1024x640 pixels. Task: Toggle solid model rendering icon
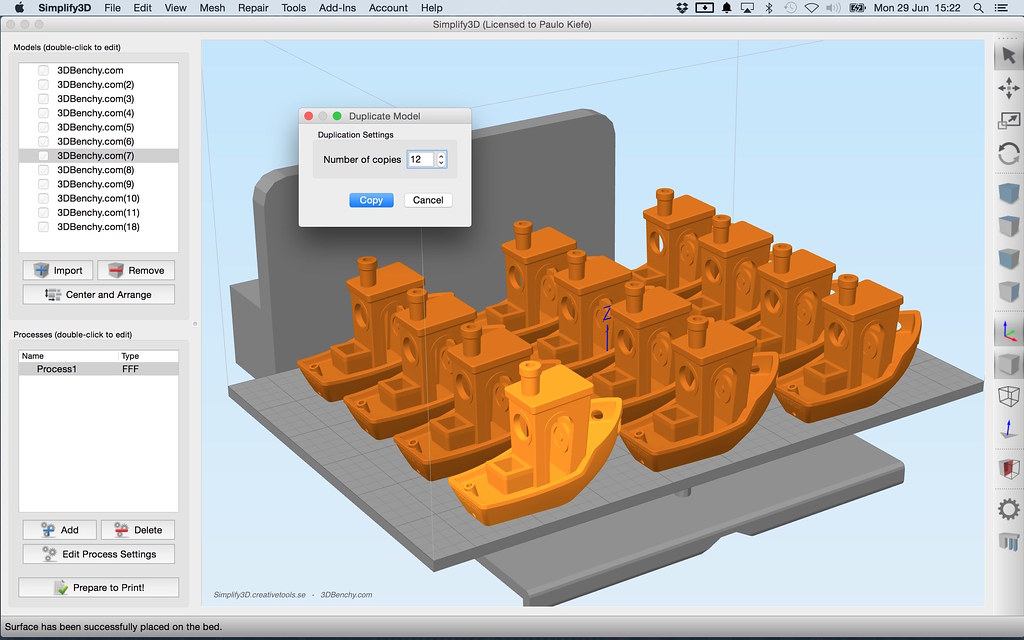pos(1008,364)
